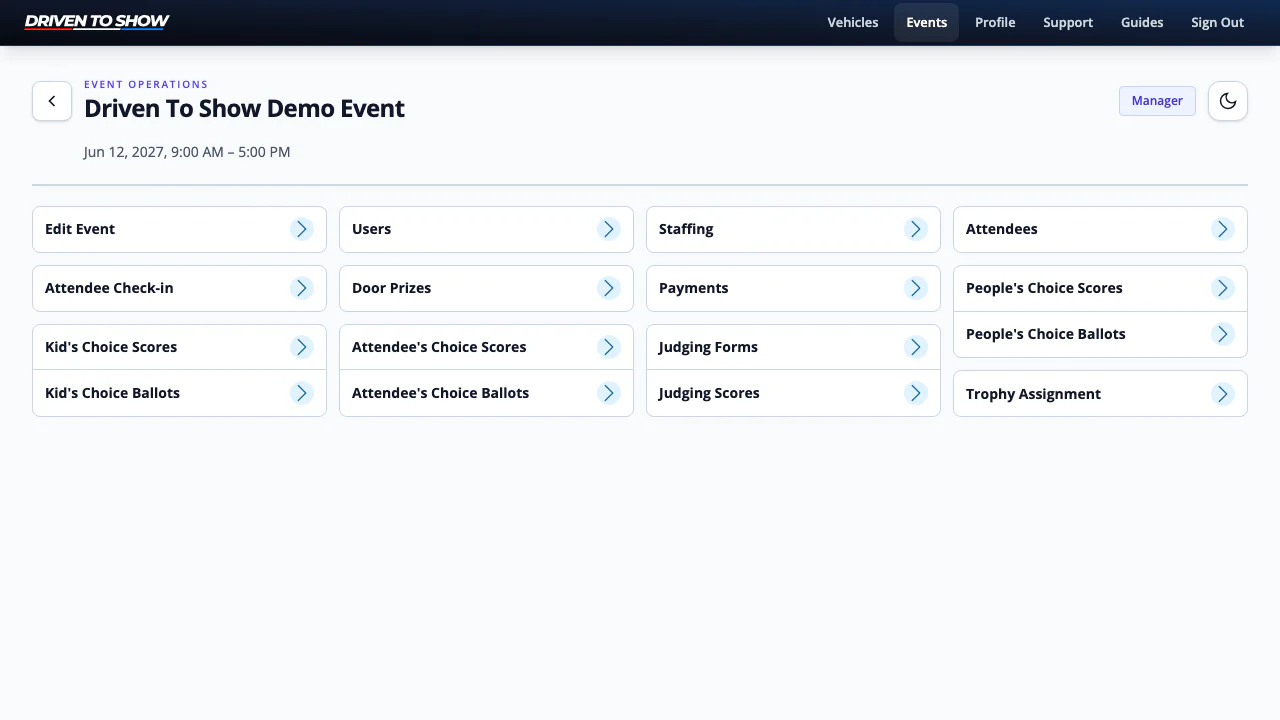
Task: Open the Attendee Check-in label
Action: pyautogui.click(x=109, y=288)
